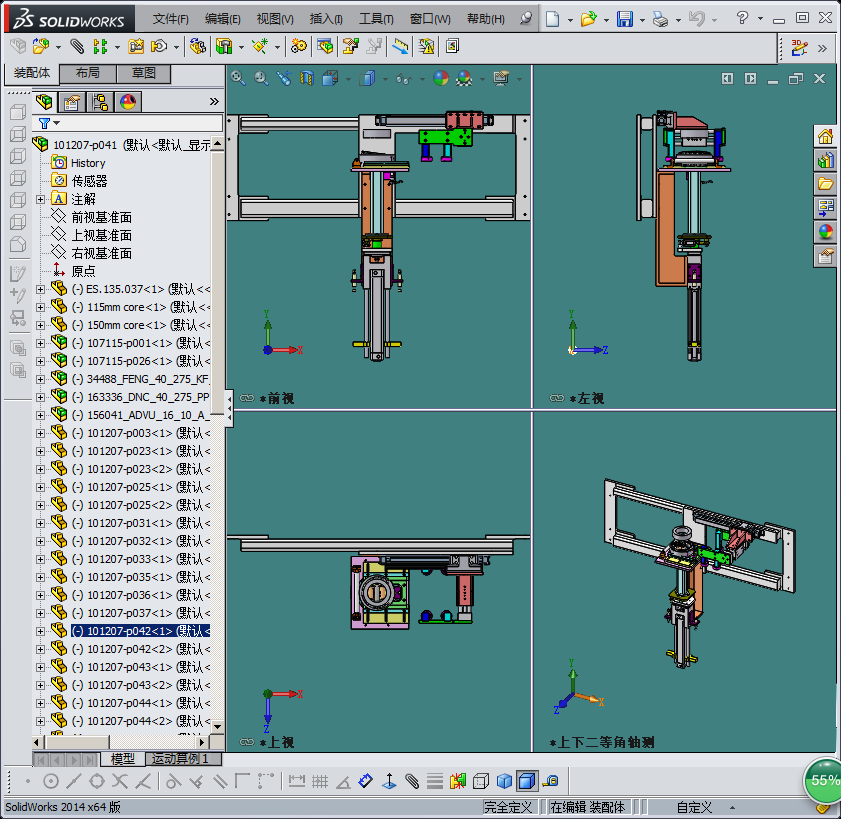Open the ConfigurationManager tab icon
Image resolution: width=841 pixels, height=819 pixels.
coord(100,102)
